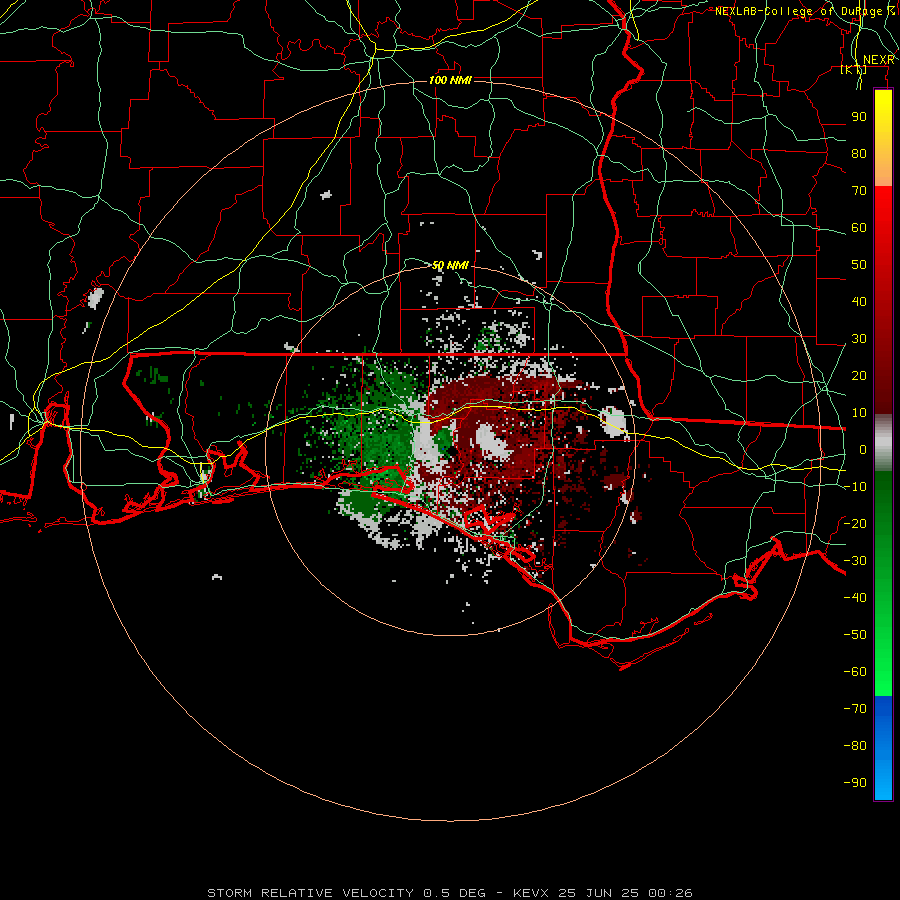Click the "-80" value on velocity scale
This screenshot has height=900, width=900.
855,746
